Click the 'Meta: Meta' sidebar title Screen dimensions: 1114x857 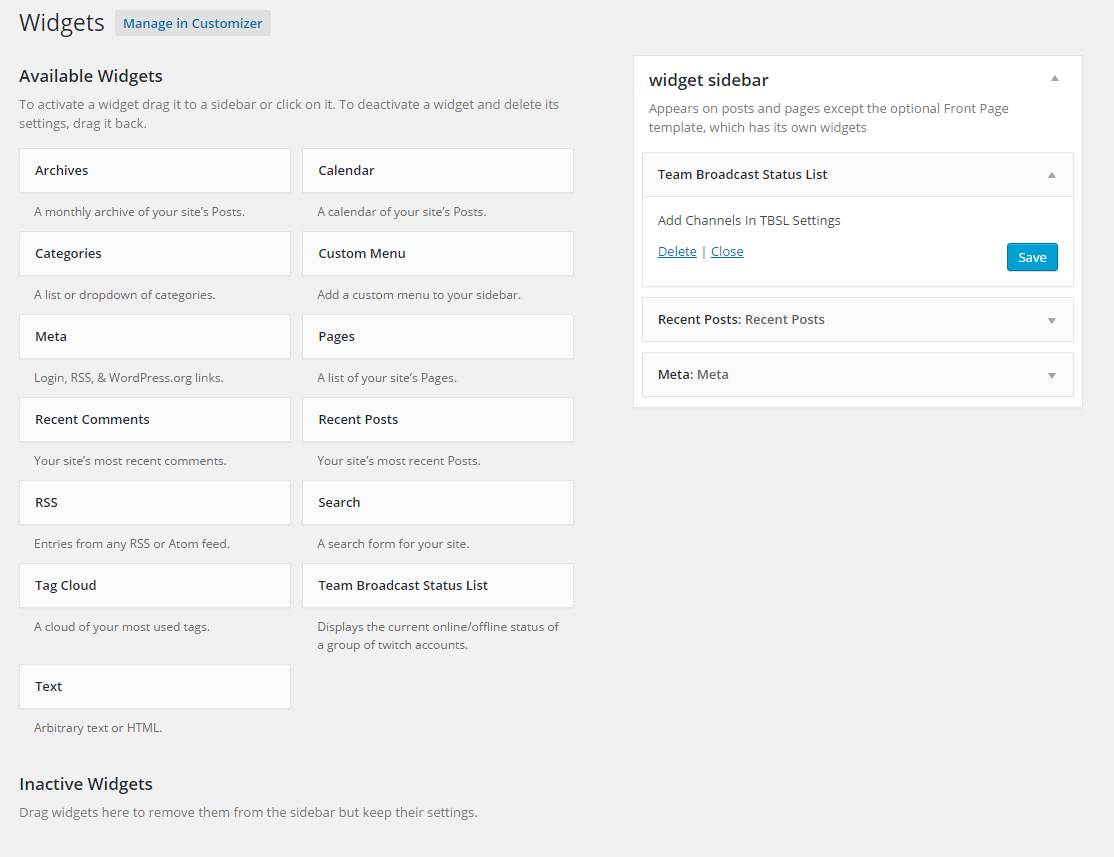[693, 374]
